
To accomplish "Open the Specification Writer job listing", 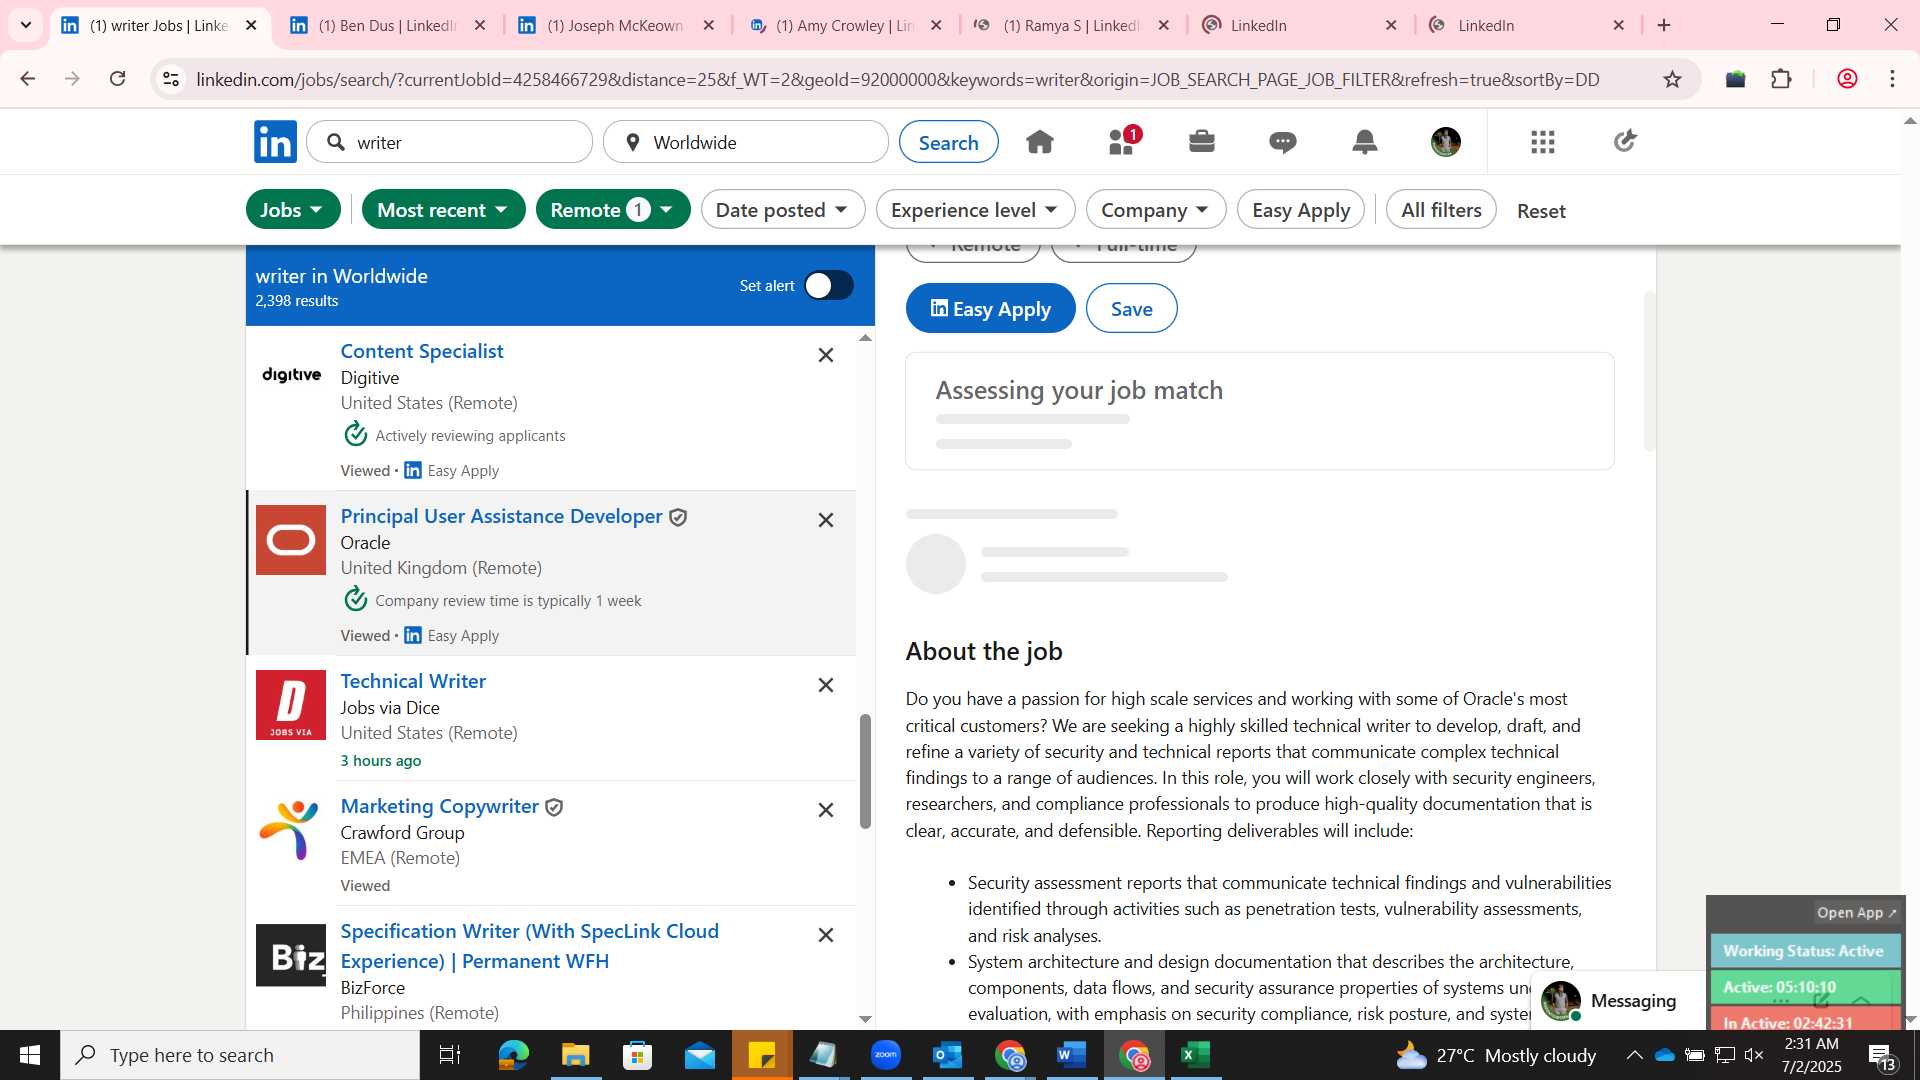I will click(x=530, y=946).
